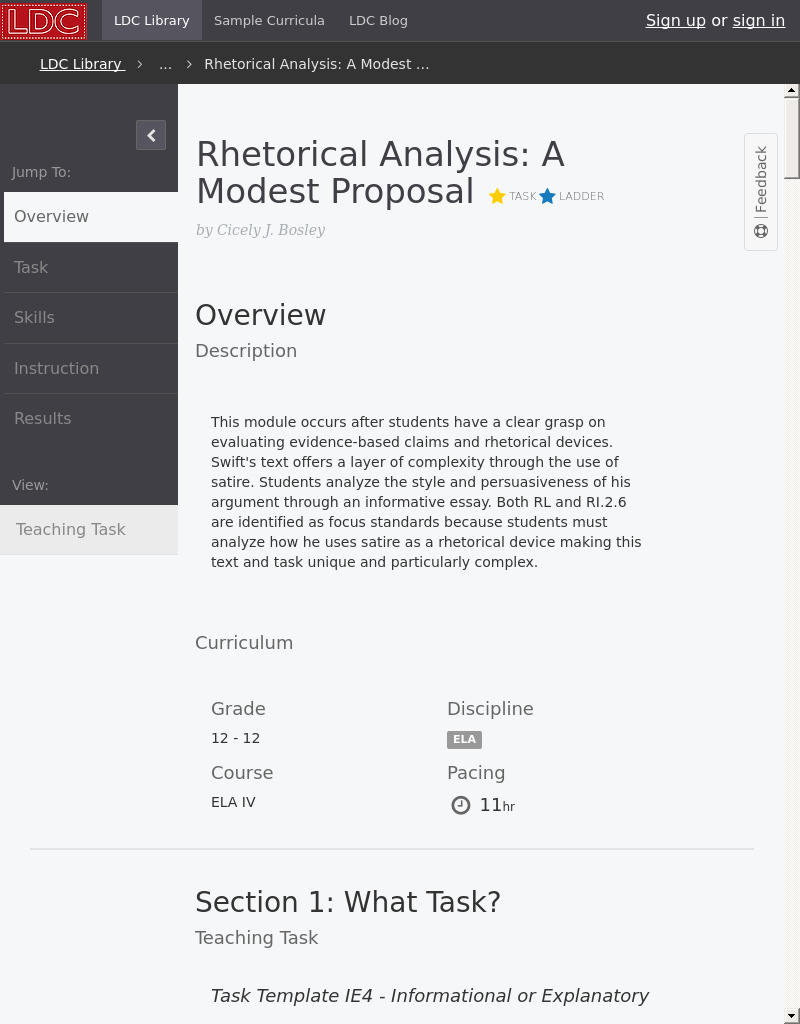Click the ELA discipline badge
Image resolution: width=800 pixels, height=1024 pixels.
point(464,739)
